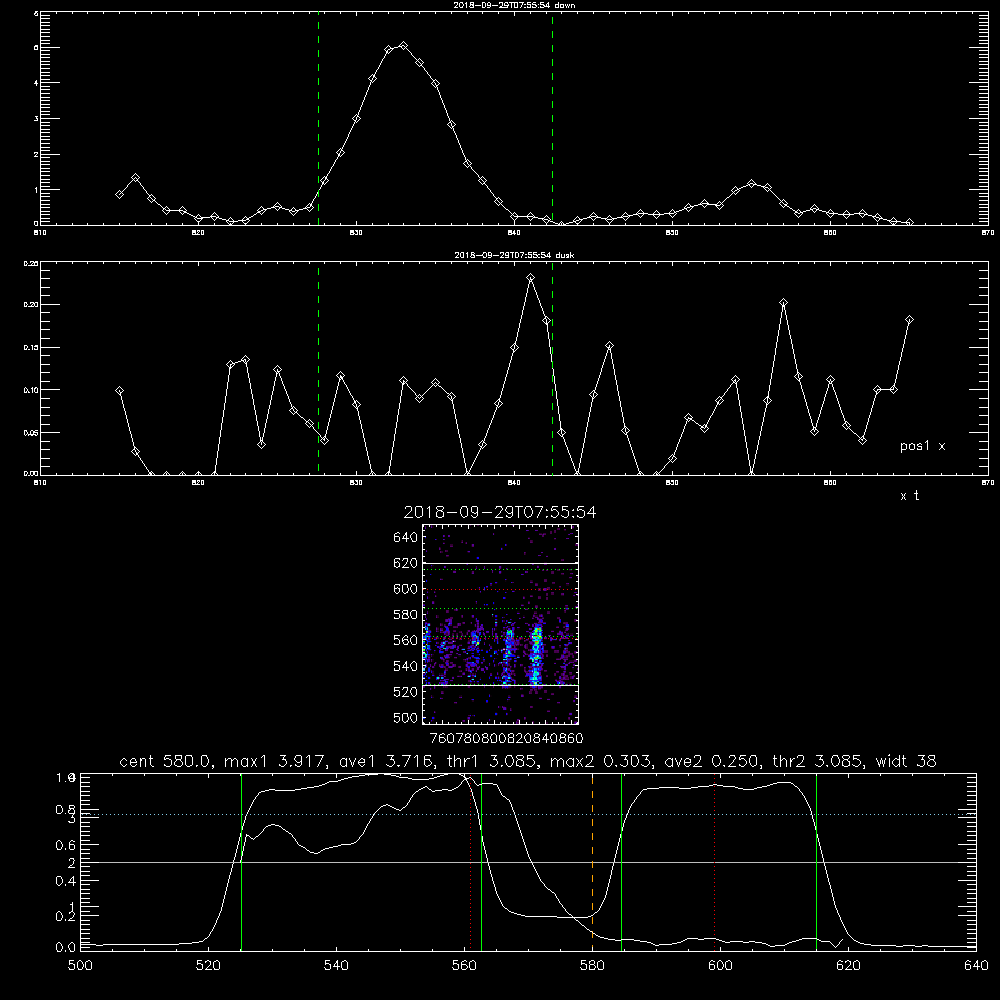
Task: Click the first diamond data point in dawn plot
Action: (x=119, y=195)
